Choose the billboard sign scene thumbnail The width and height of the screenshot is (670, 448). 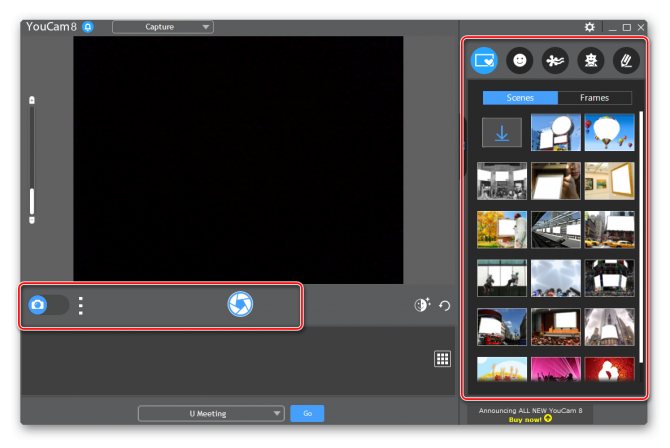(x=555, y=132)
